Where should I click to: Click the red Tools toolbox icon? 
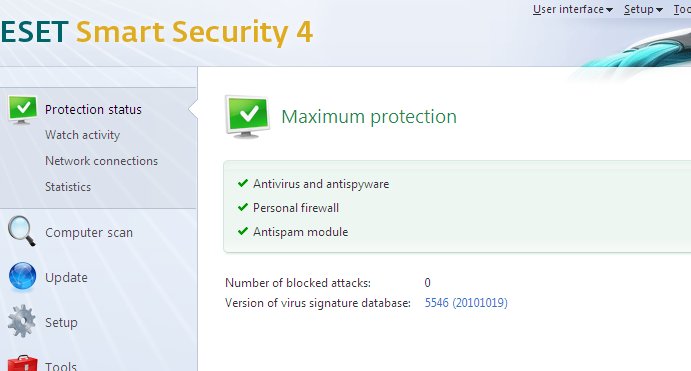[x=22, y=363]
